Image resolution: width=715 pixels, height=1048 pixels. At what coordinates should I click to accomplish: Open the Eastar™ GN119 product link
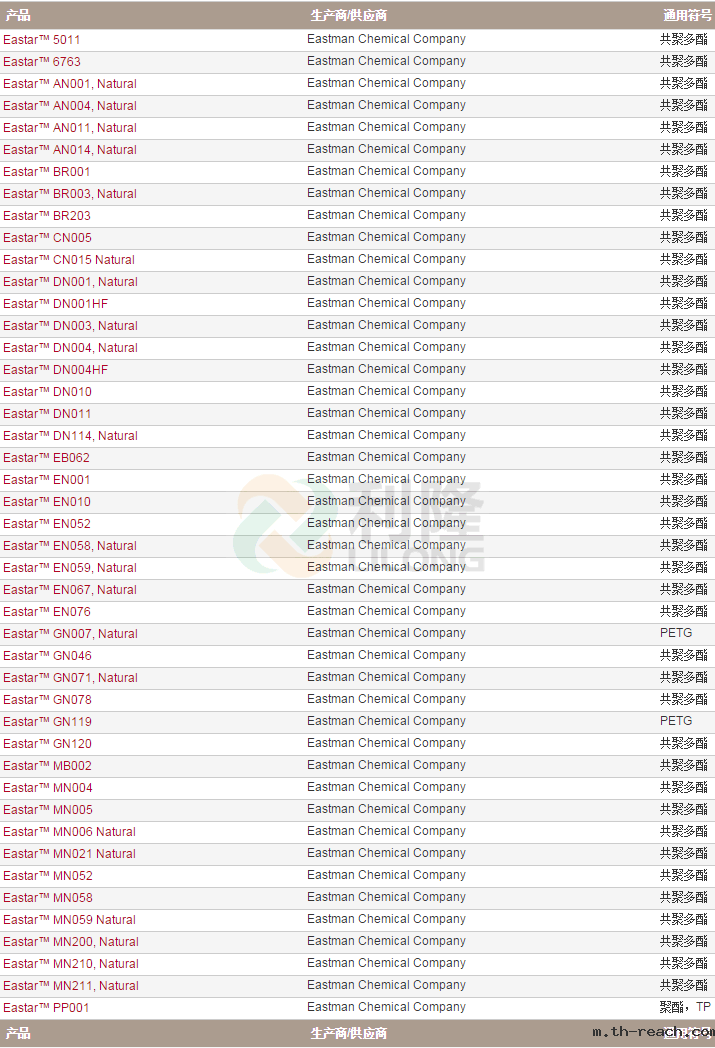[47, 722]
